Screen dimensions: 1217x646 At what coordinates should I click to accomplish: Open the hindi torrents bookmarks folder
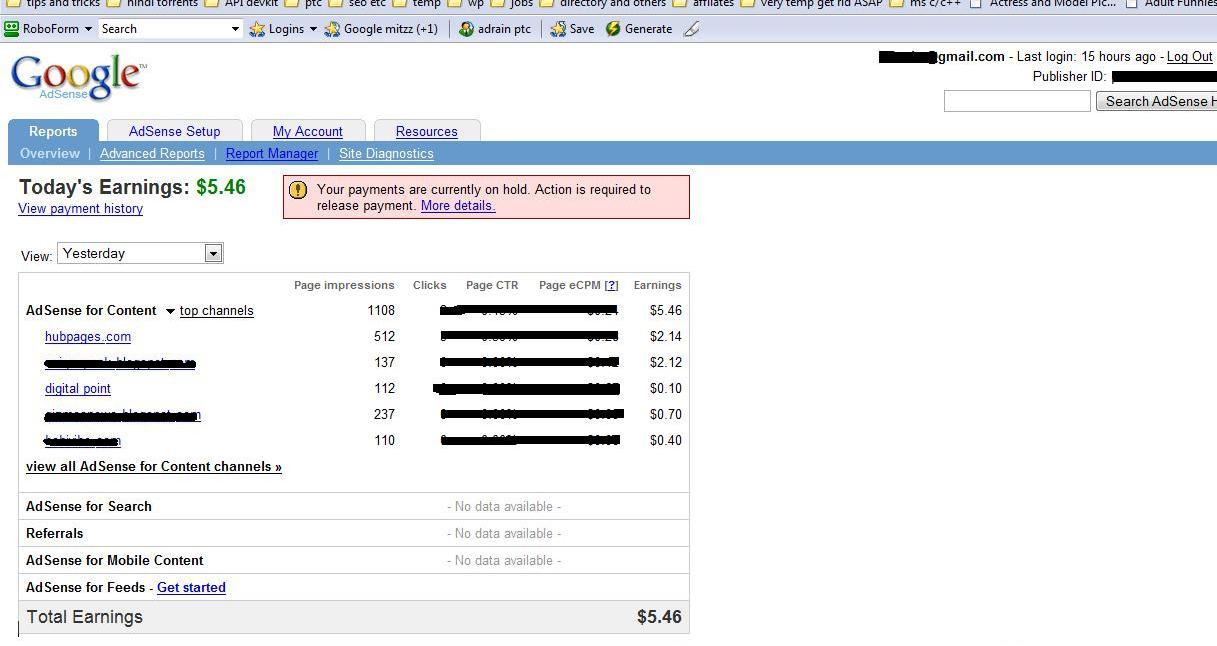(152, 4)
